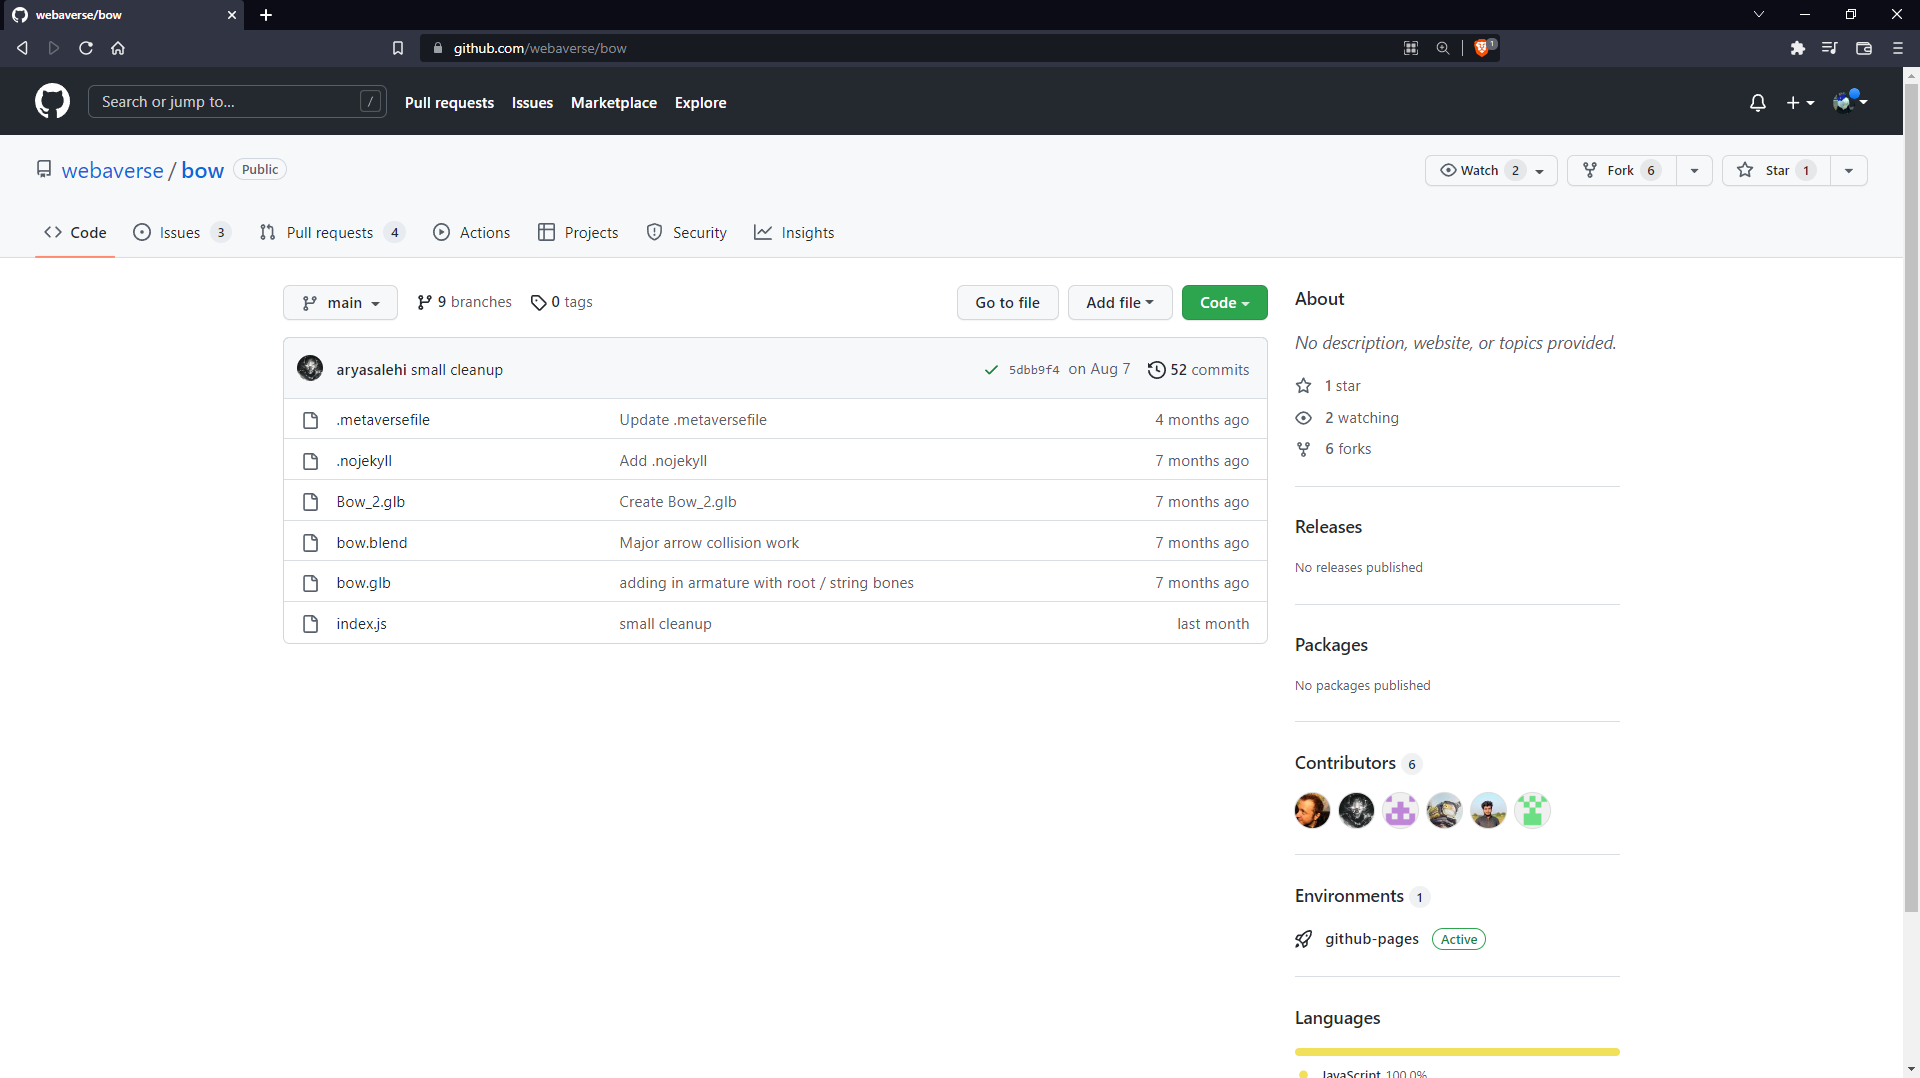Open bow.glb file
The width and height of the screenshot is (1920, 1078).
pos(363,583)
